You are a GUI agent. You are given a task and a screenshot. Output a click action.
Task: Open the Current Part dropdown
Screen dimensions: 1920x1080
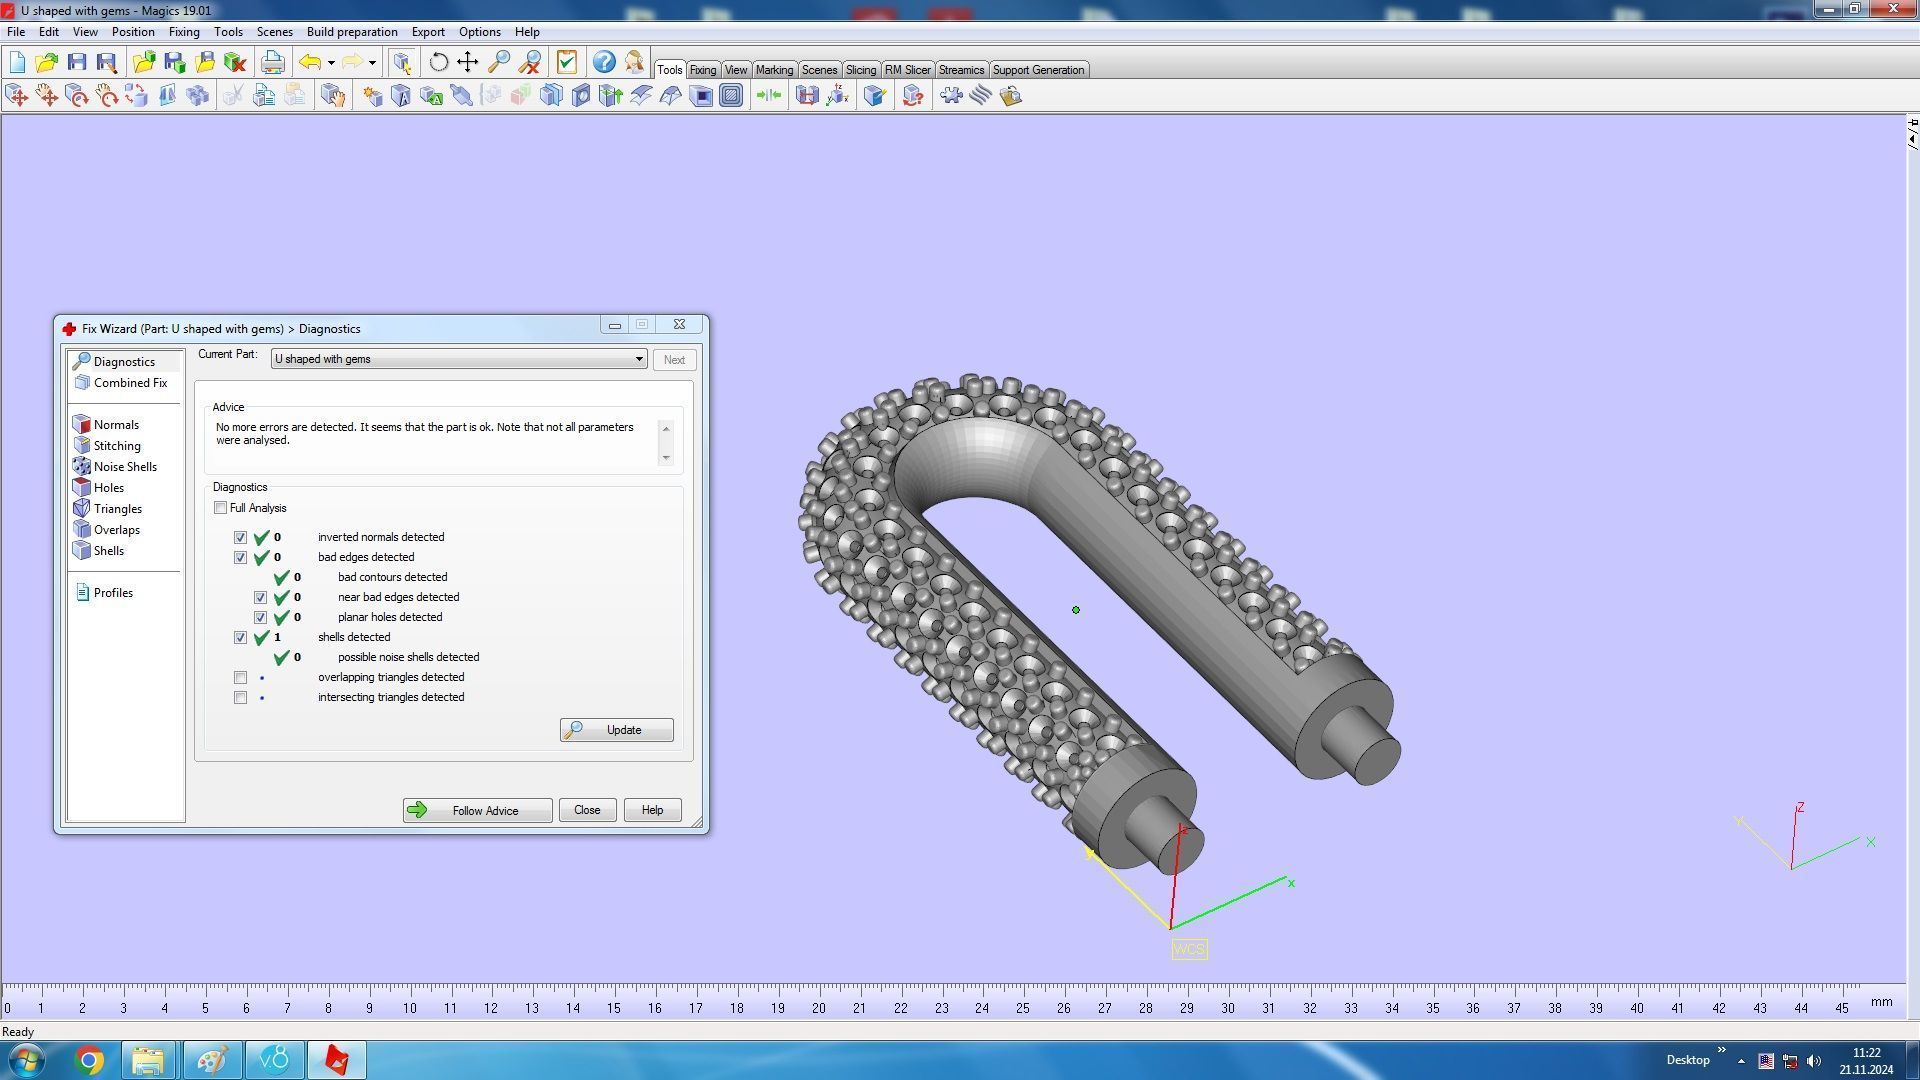tap(638, 359)
